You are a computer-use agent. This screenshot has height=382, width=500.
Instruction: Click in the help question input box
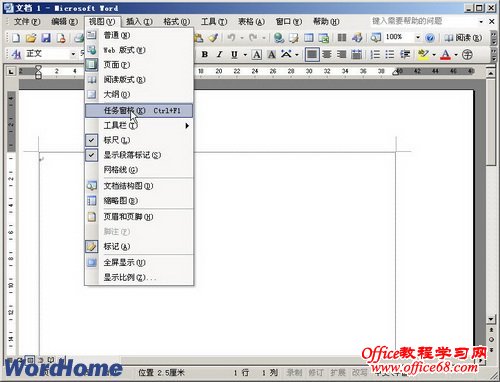(x=423, y=22)
